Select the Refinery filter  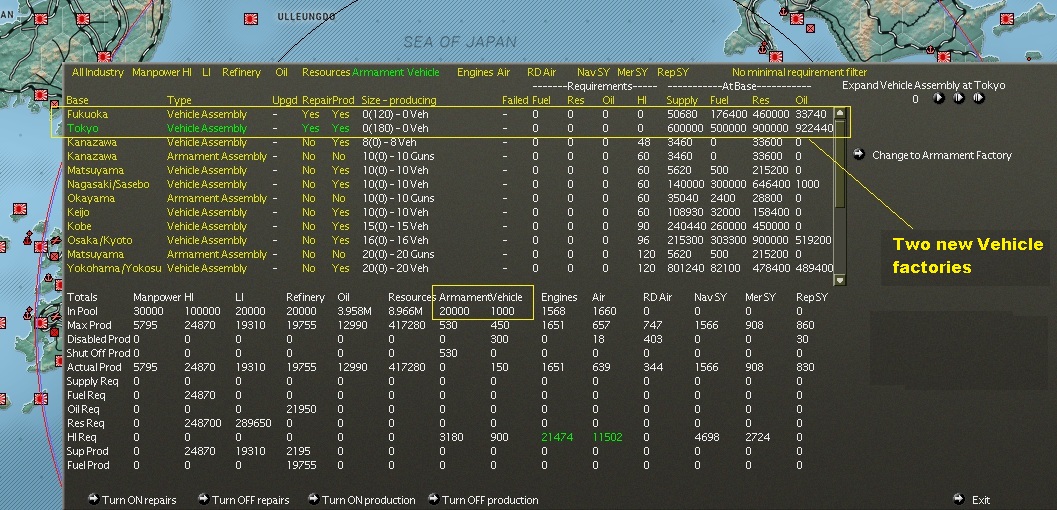click(x=241, y=72)
